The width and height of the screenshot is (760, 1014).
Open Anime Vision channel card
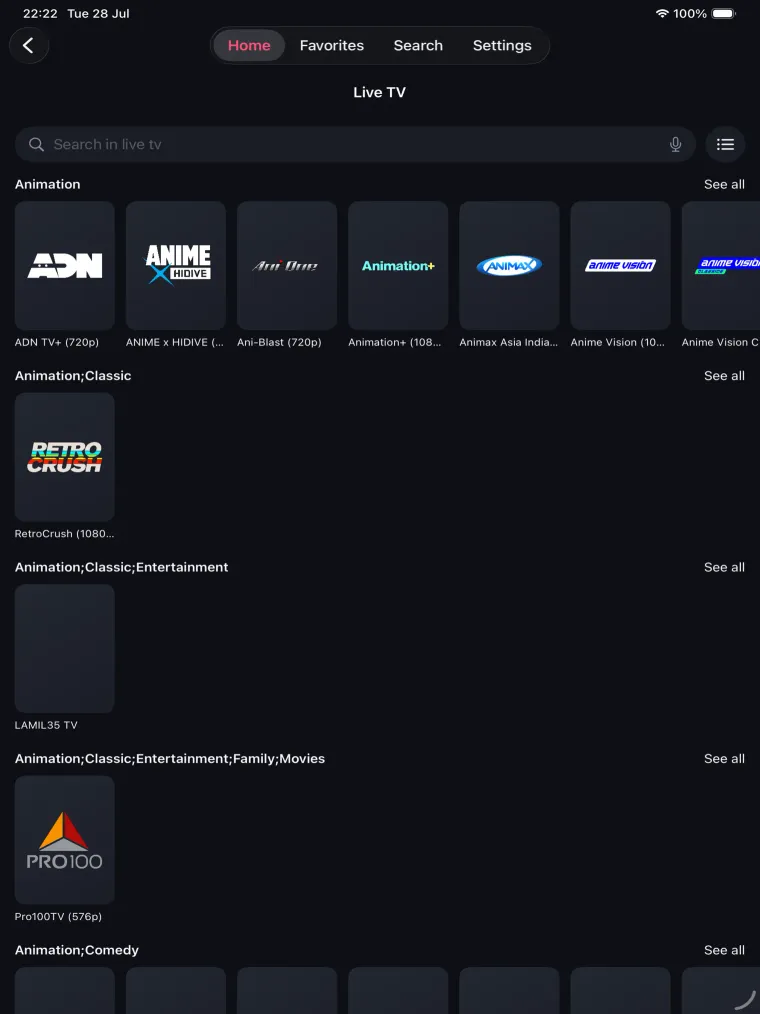click(621, 266)
